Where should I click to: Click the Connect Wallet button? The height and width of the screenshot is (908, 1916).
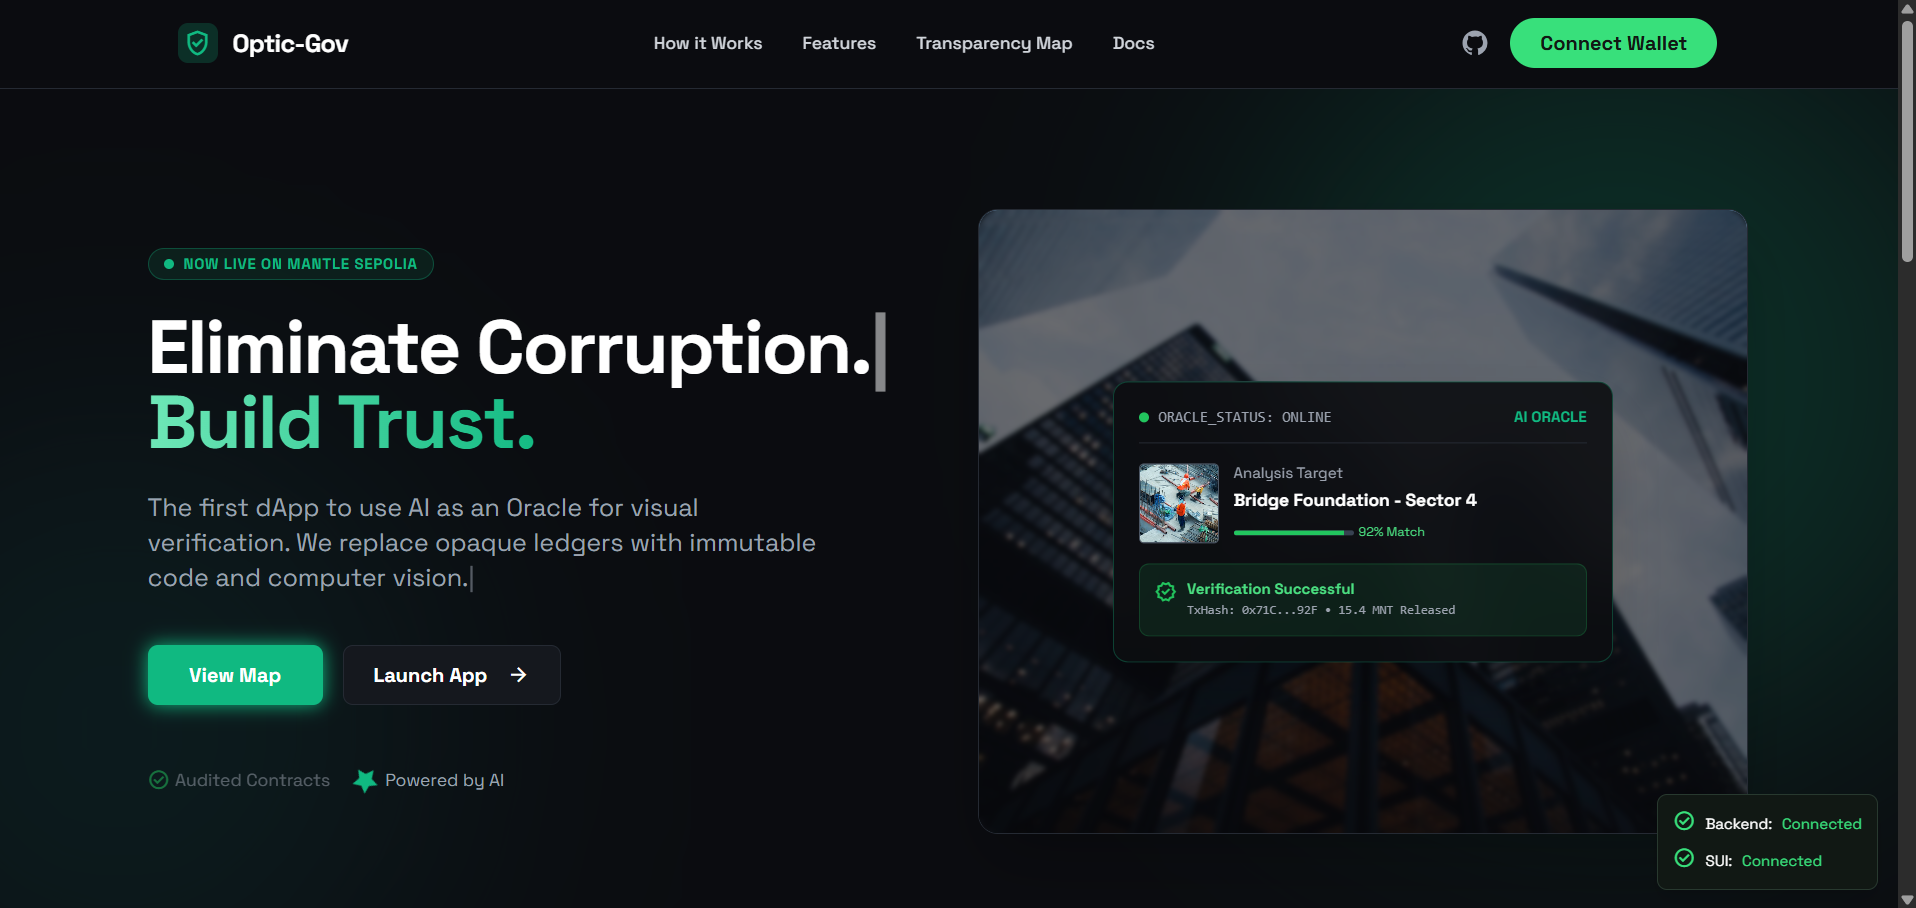pos(1613,43)
